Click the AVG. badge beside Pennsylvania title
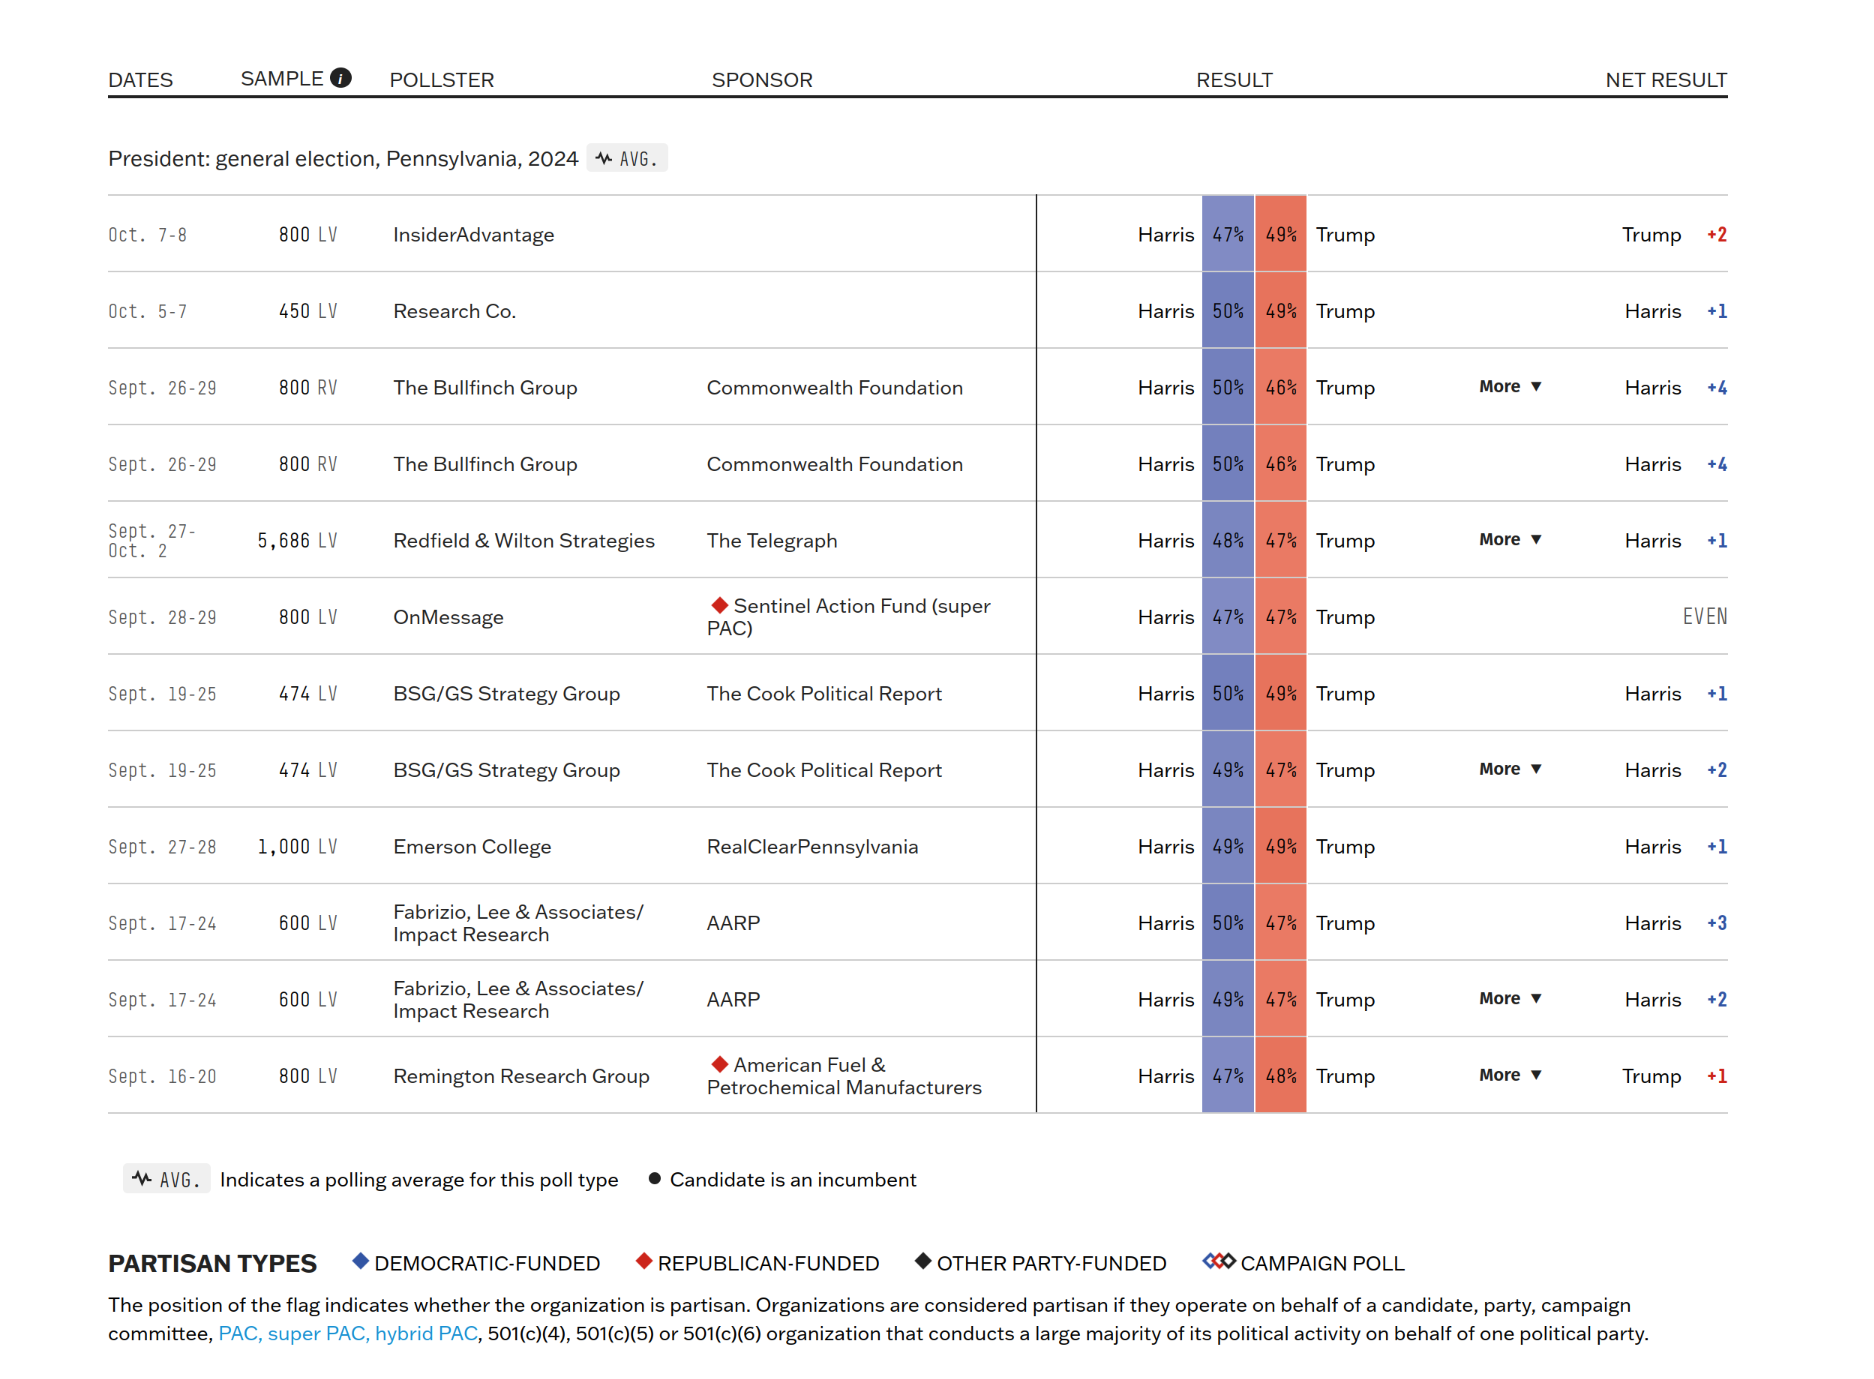The width and height of the screenshot is (1874, 1379). point(627,159)
